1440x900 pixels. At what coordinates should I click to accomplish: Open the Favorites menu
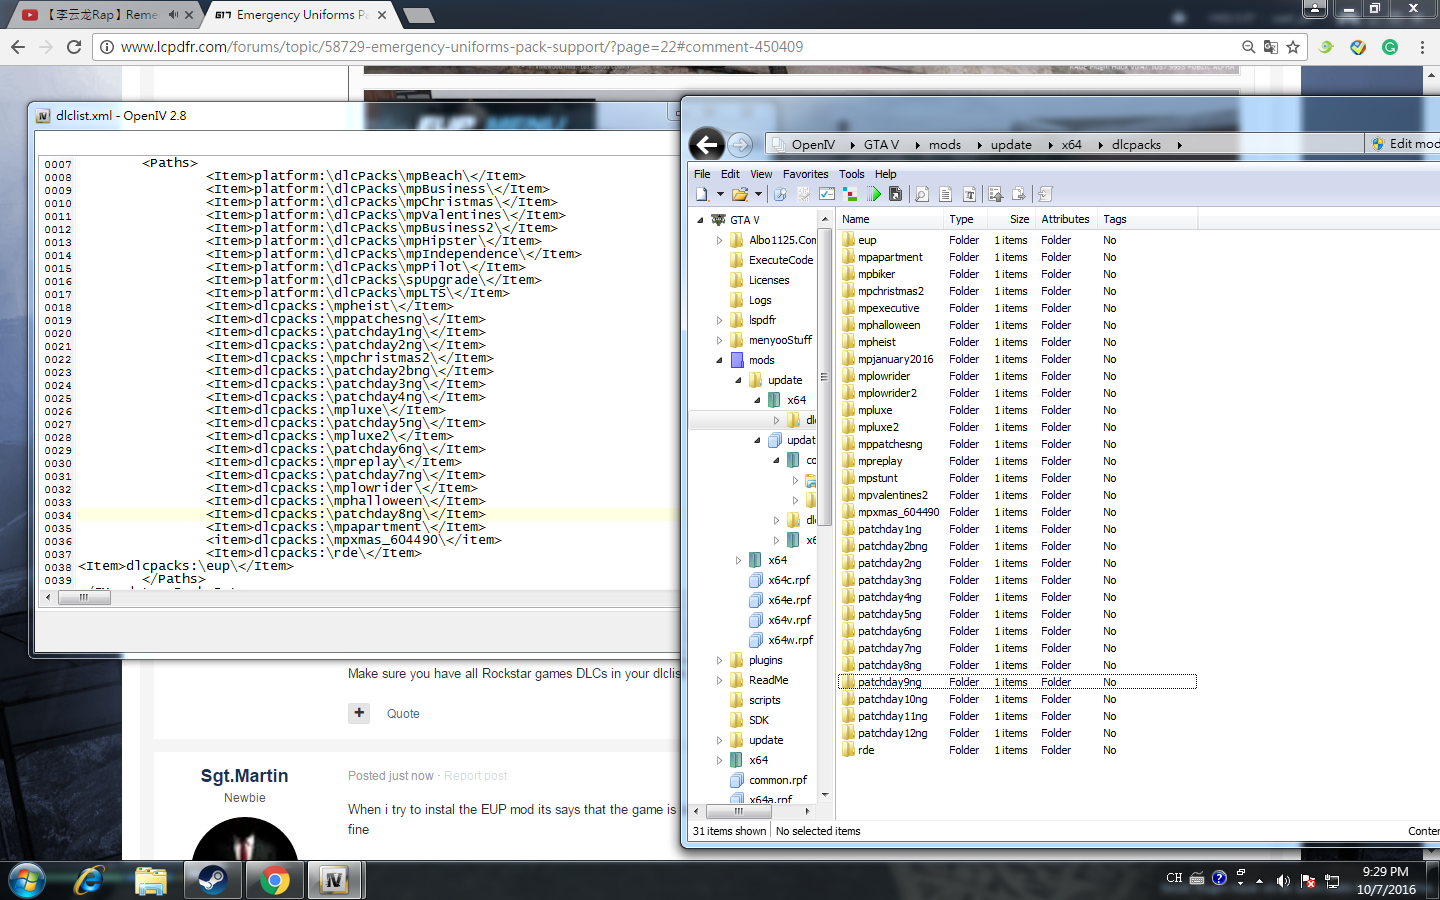(x=805, y=174)
